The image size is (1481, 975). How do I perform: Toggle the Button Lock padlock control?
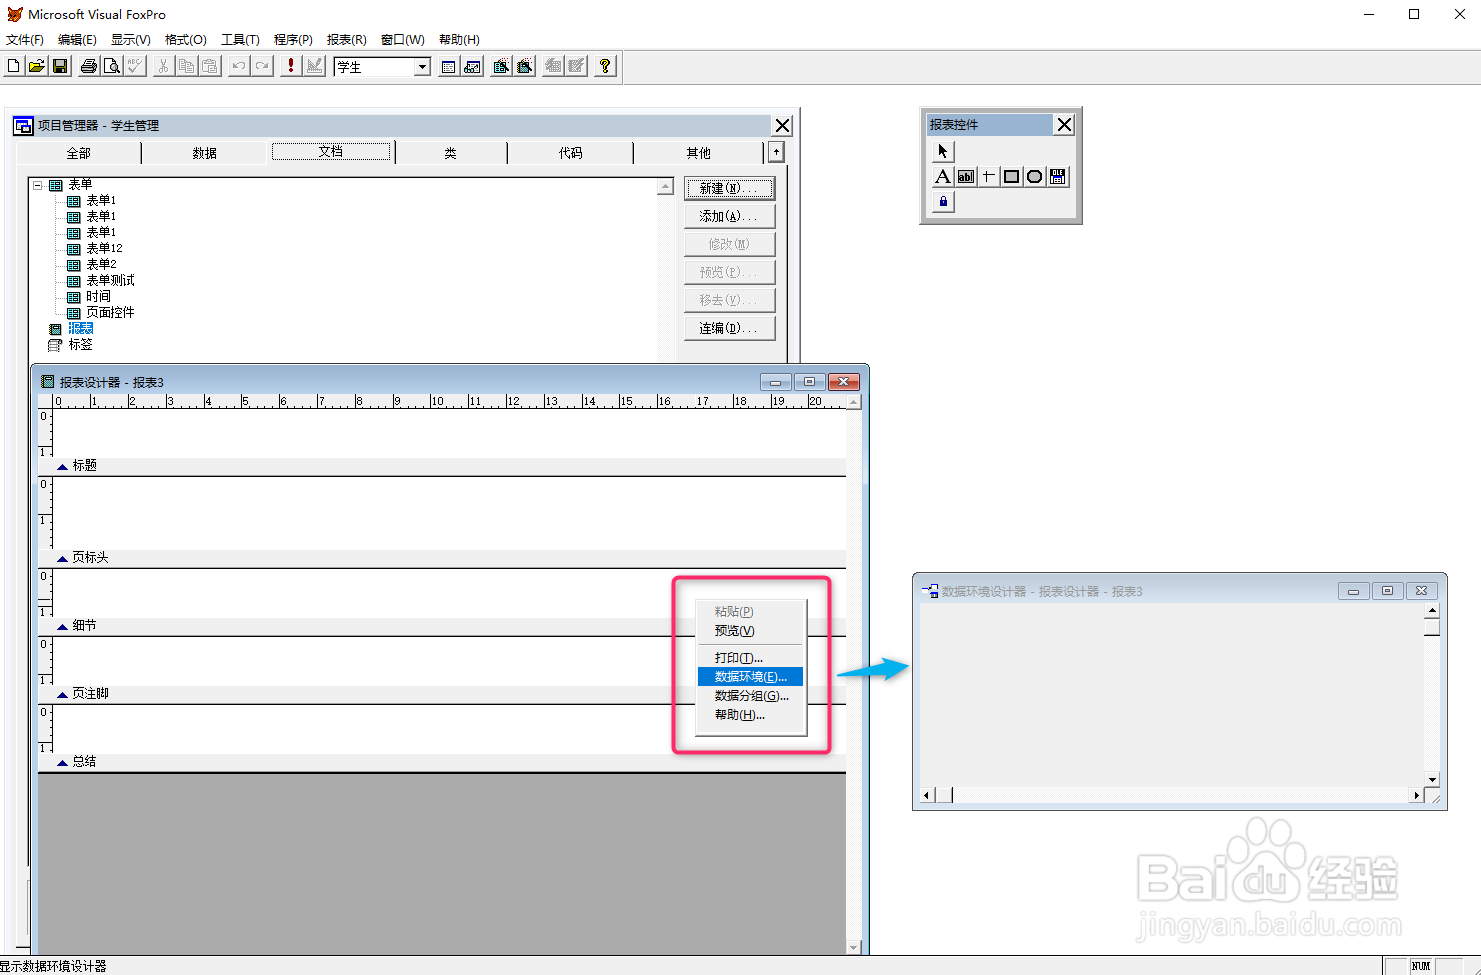[x=943, y=201]
